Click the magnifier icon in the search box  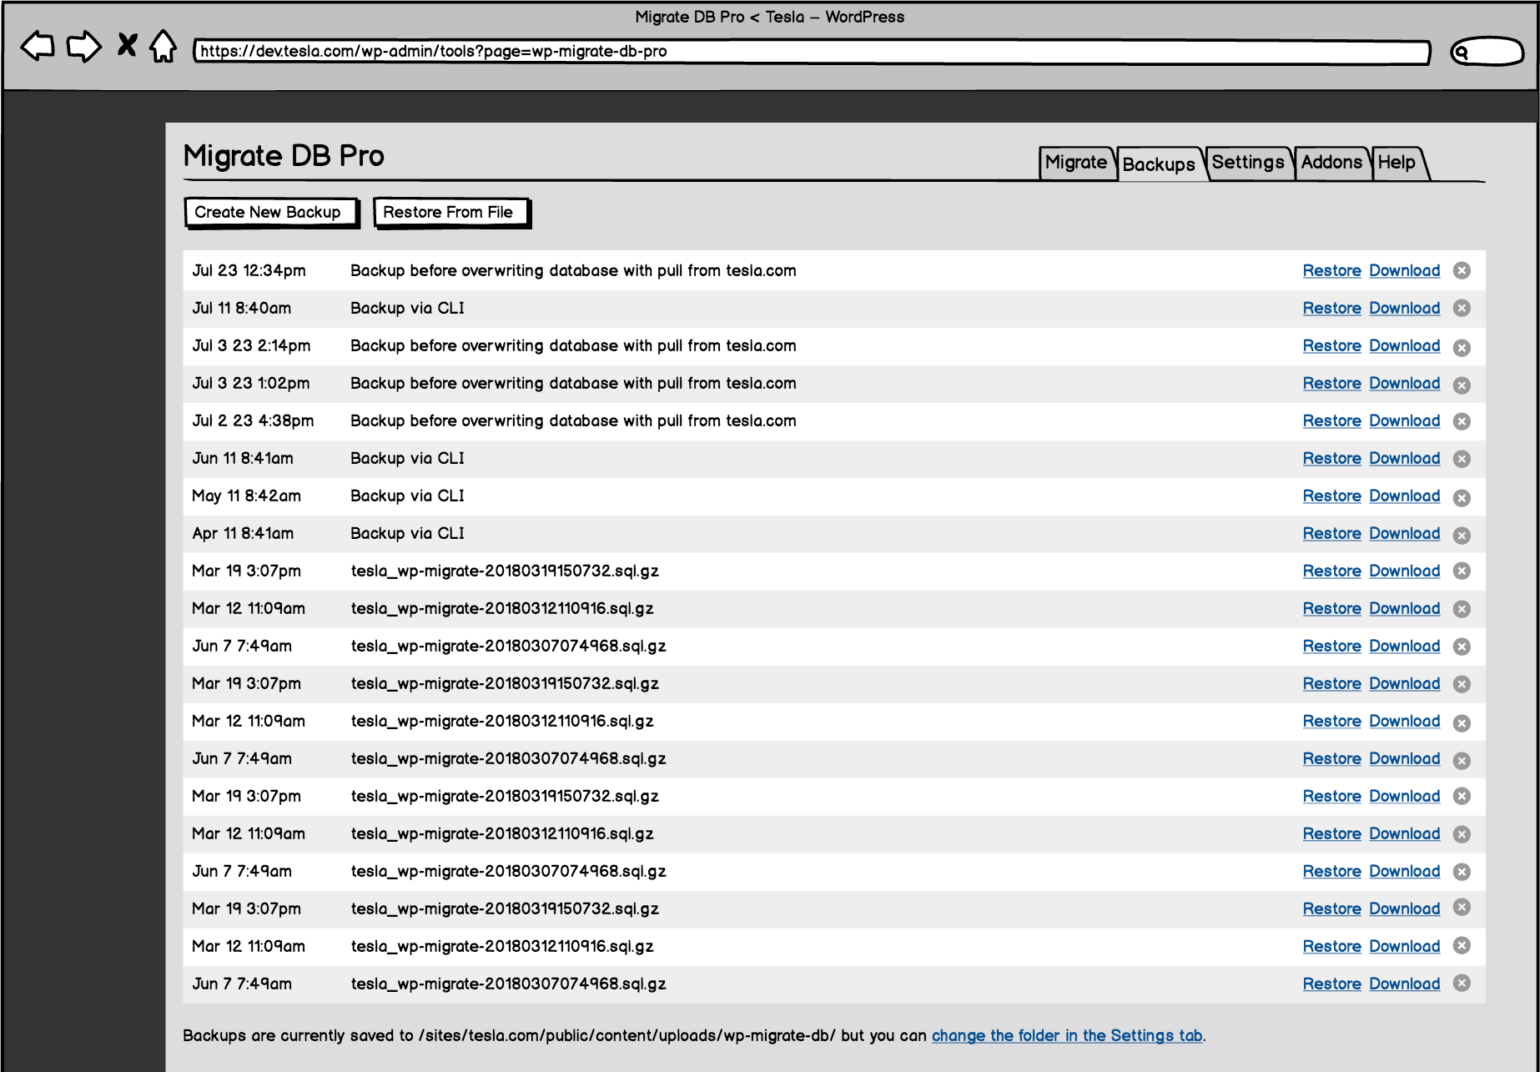tap(1462, 52)
